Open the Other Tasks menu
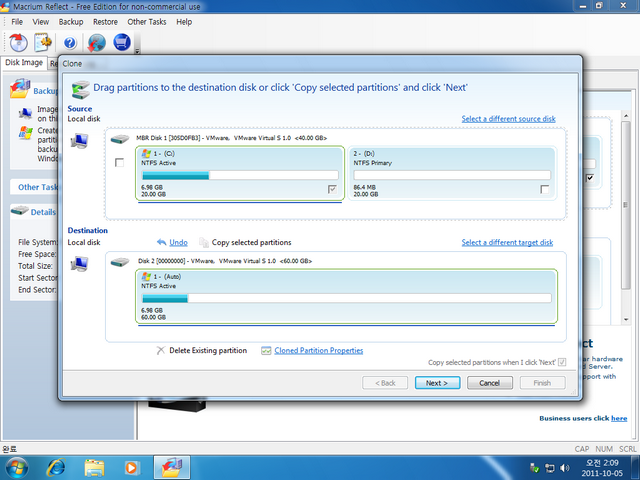 (x=147, y=22)
